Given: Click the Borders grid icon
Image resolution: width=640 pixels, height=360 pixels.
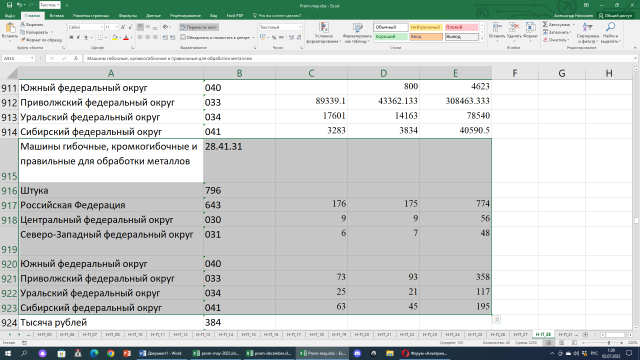Looking at the screenshot, I should pos(100,38).
